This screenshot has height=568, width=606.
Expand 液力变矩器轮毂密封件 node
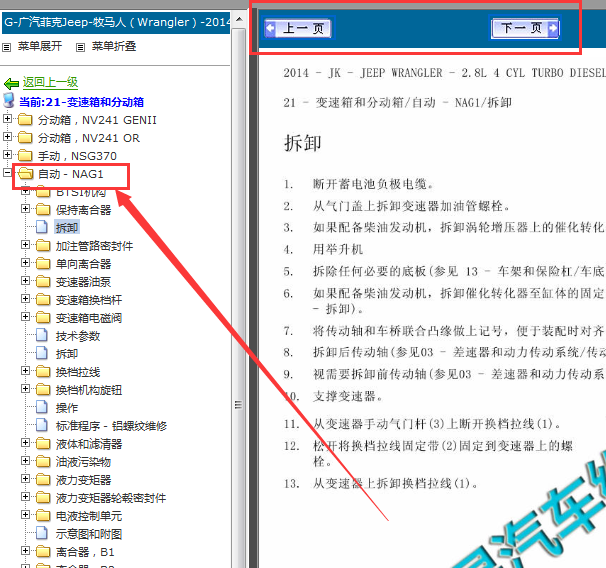(25, 497)
